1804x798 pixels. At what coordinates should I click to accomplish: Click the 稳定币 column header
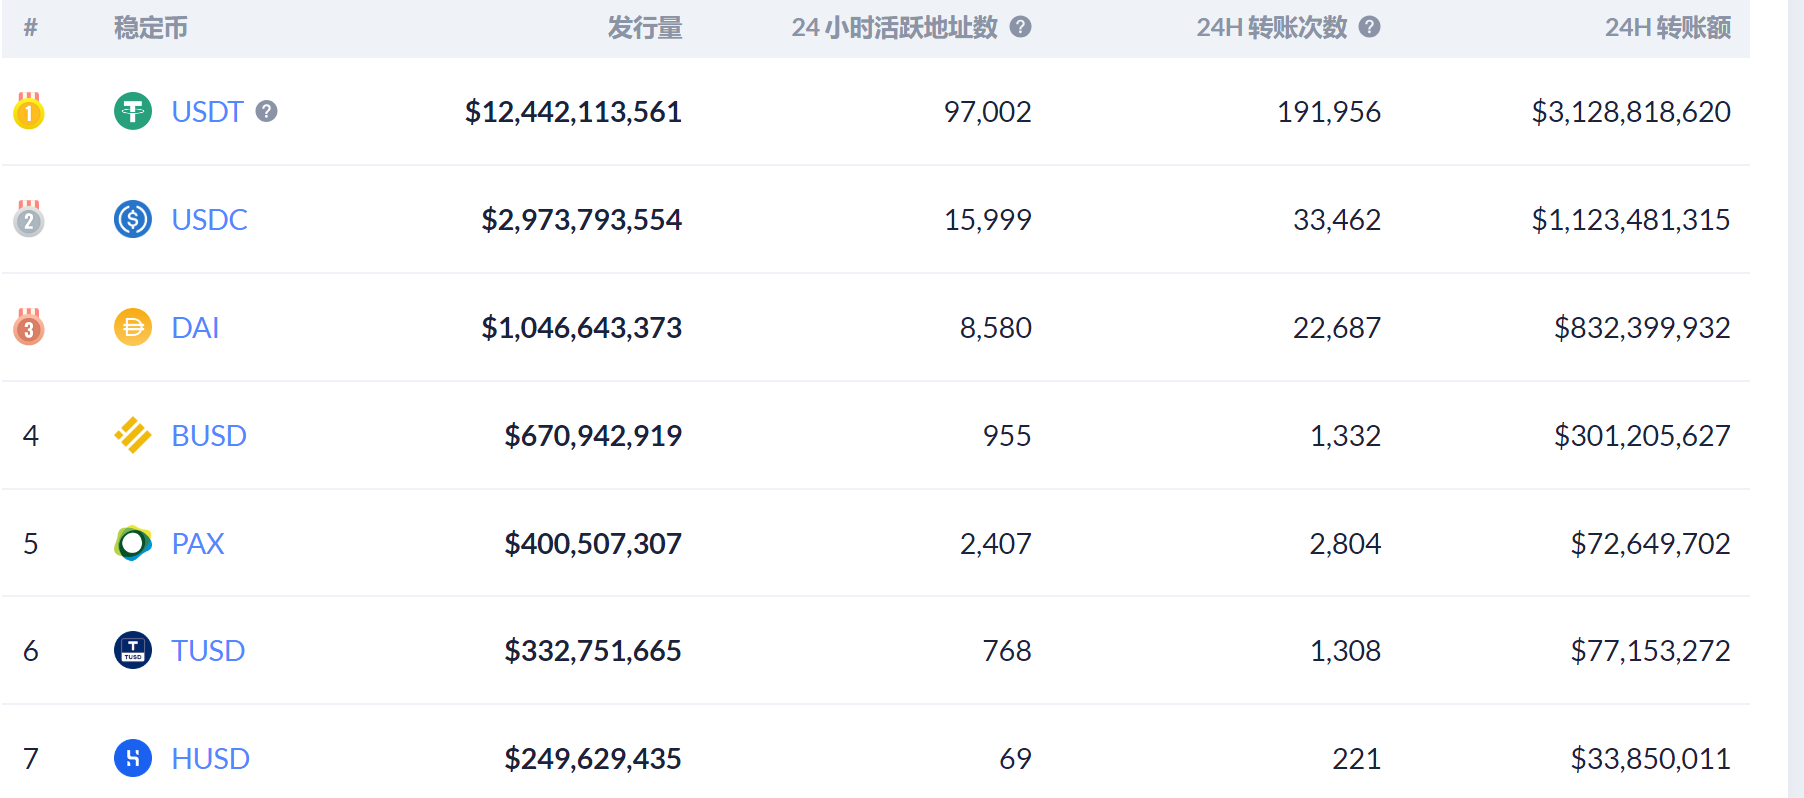(151, 28)
